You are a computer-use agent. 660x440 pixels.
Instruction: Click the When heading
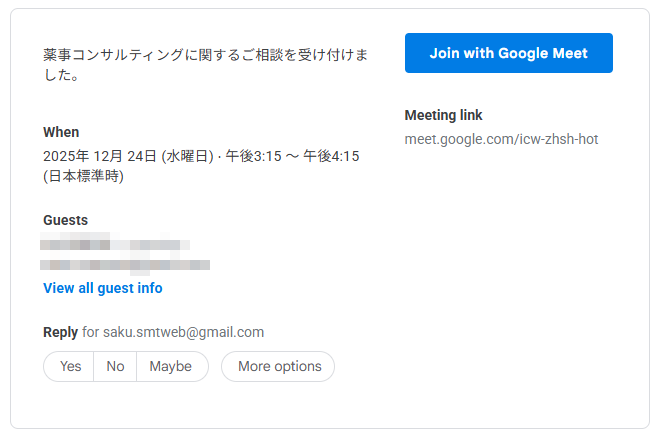click(x=61, y=132)
